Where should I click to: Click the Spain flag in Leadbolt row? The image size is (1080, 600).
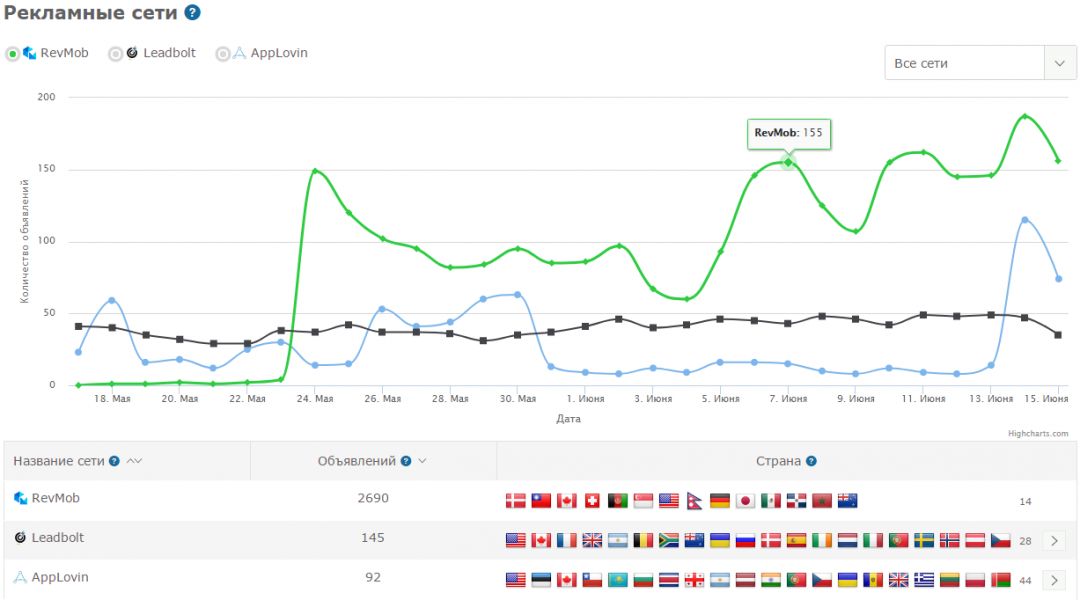[796, 541]
